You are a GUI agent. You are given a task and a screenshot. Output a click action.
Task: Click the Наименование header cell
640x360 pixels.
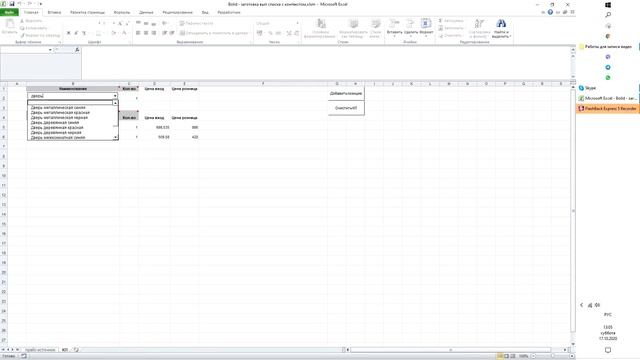point(73,89)
